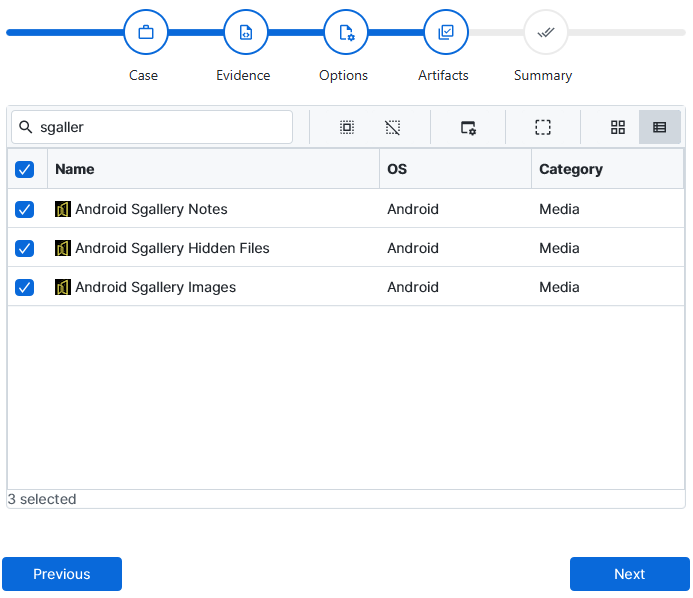Open the Options step icon
This screenshot has width=693, height=598.
(x=346, y=32)
